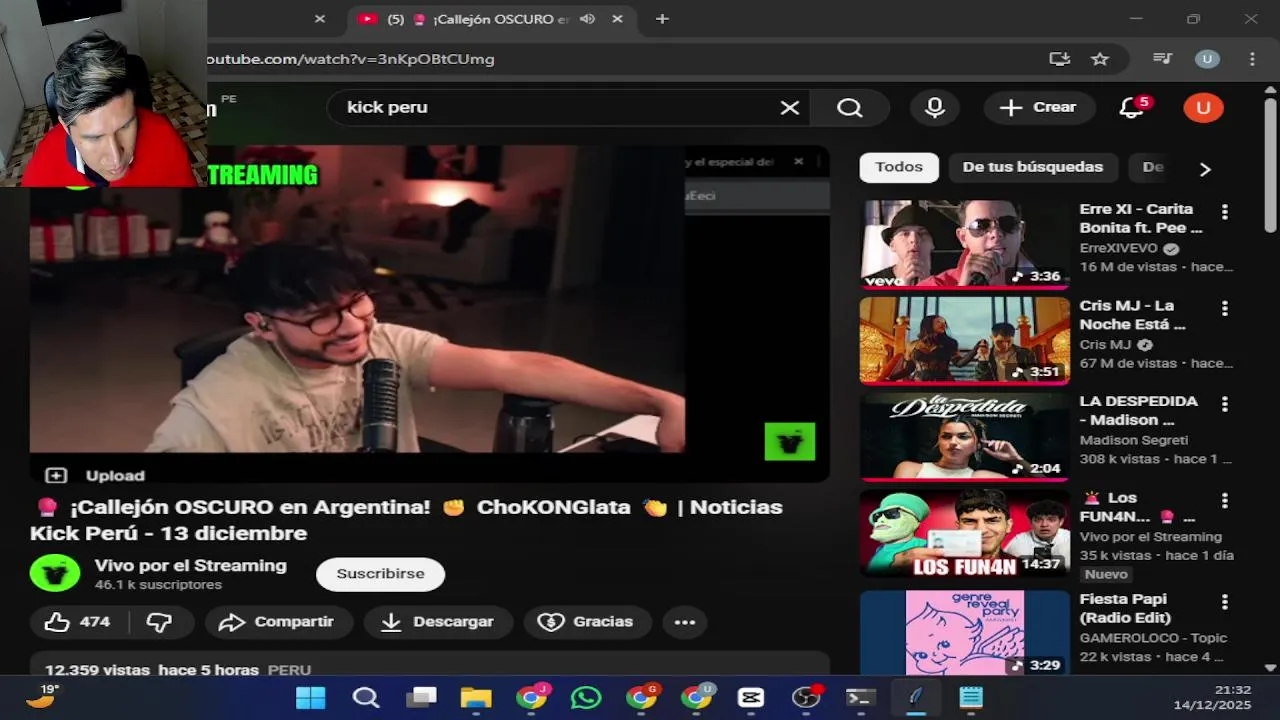Open OBS Studio from the taskbar
The width and height of the screenshot is (1280, 720).
pyautogui.click(x=806, y=697)
